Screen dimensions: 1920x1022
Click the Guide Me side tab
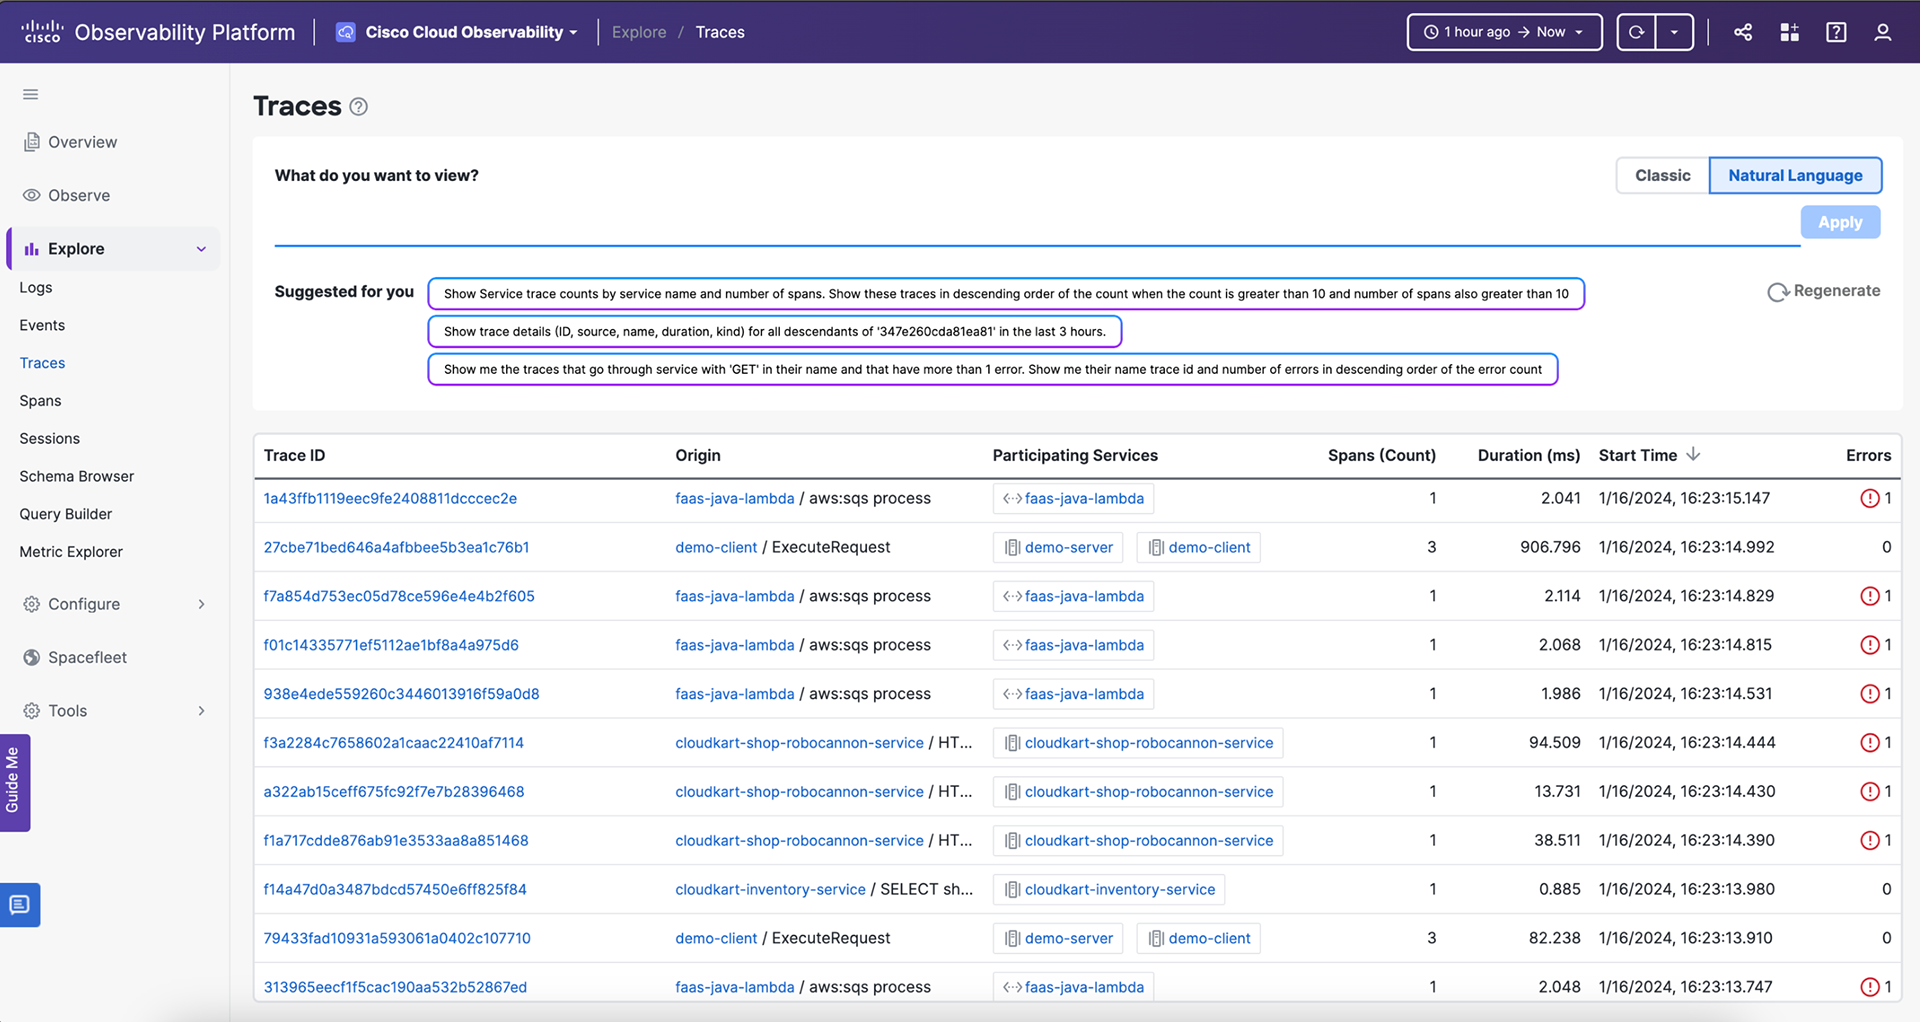14,782
